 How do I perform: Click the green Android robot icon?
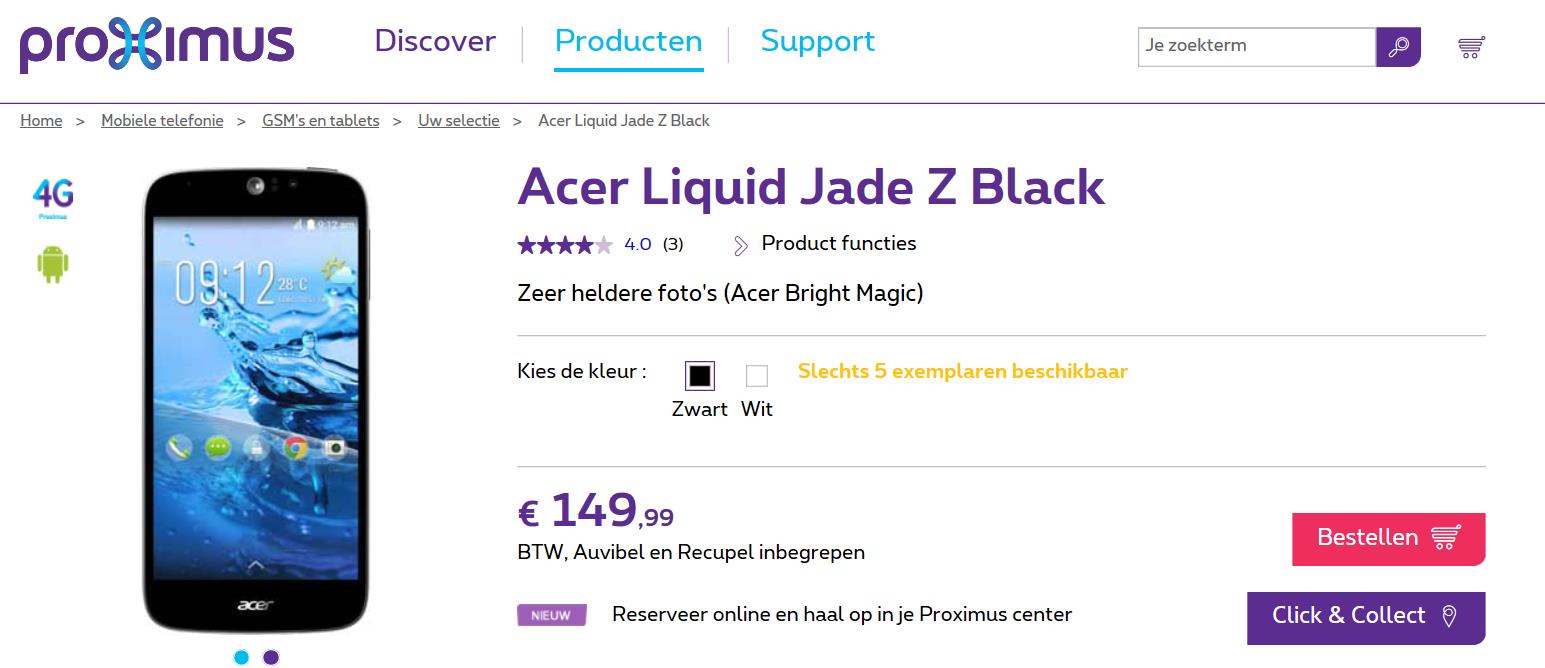click(x=53, y=264)
